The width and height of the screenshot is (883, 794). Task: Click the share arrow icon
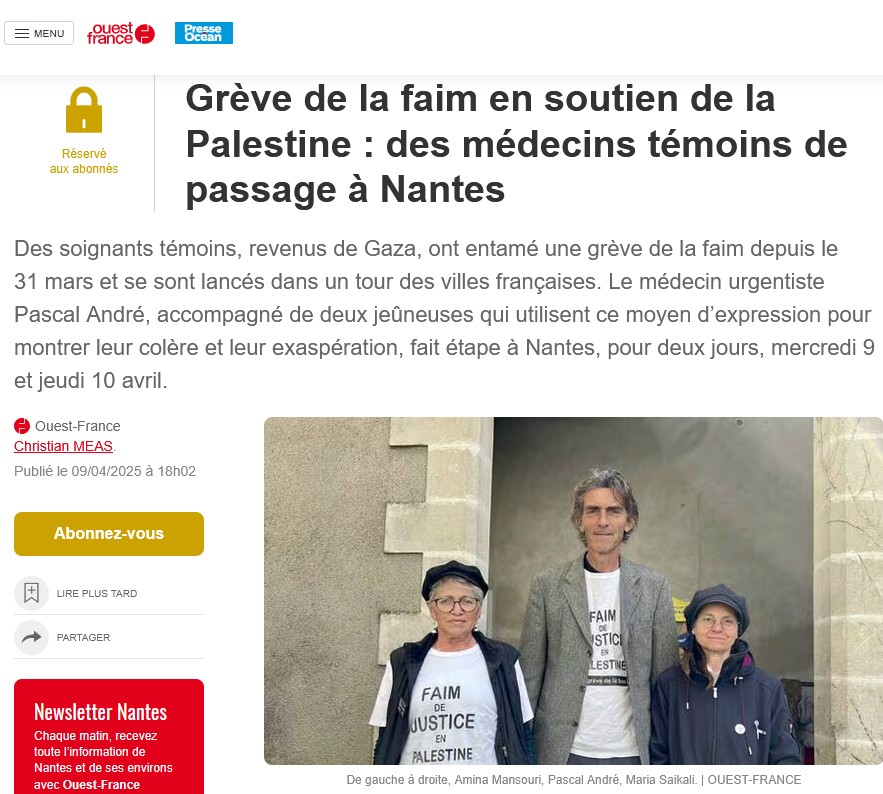[x=32, y=637]
